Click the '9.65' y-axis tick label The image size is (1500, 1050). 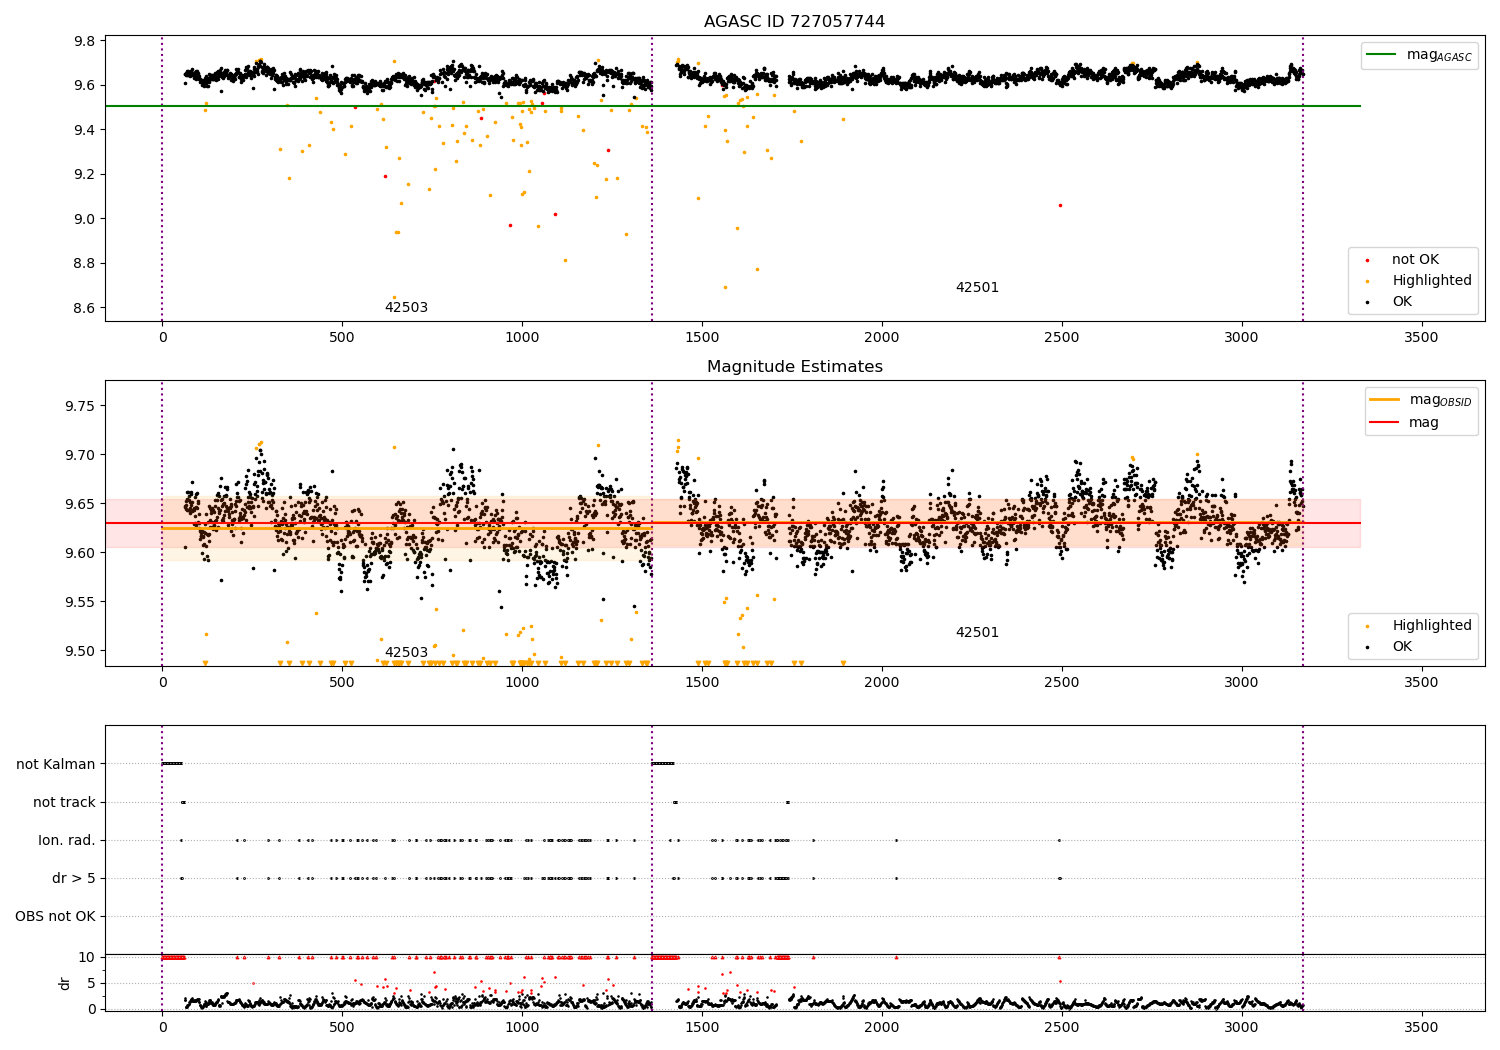pyautogui.click(x=81, y=504)
